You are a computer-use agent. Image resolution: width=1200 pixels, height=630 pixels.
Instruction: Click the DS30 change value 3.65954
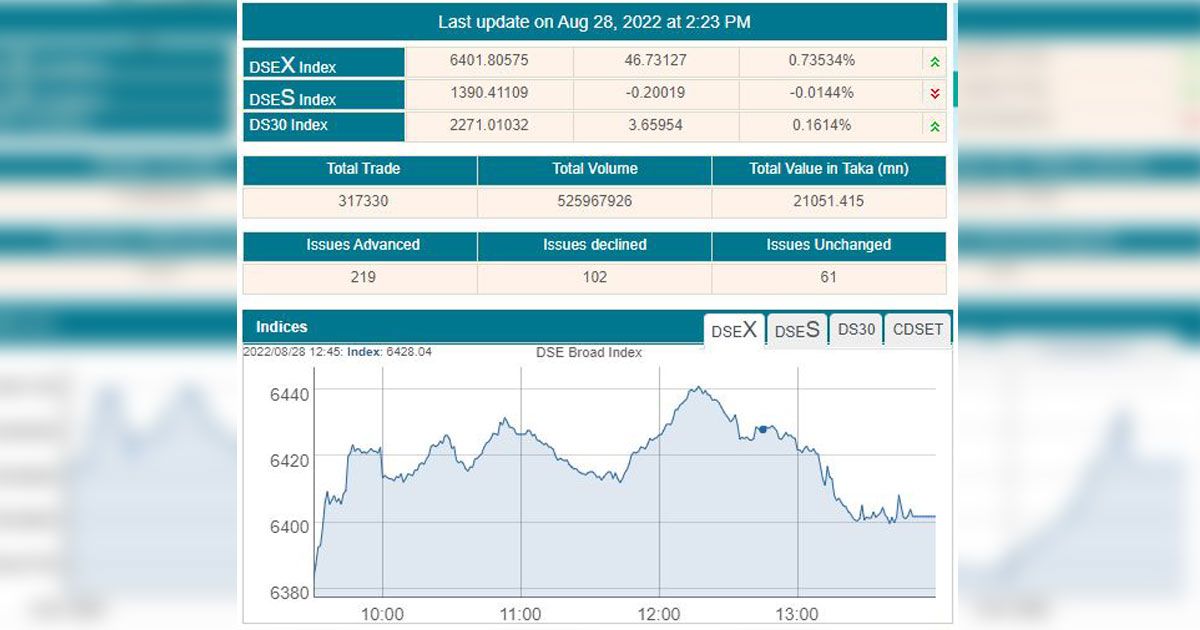[656, 125]
